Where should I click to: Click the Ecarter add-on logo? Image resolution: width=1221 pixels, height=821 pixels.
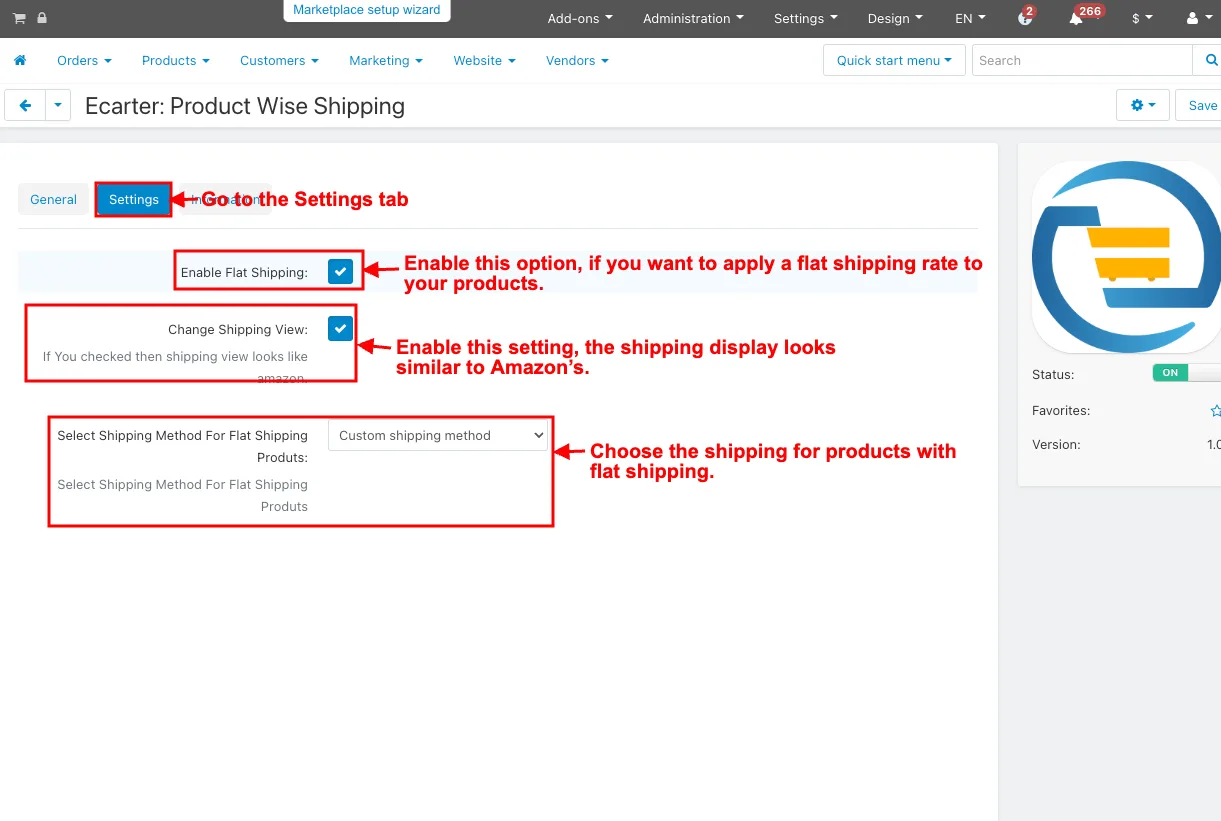tap(1126, 257)
